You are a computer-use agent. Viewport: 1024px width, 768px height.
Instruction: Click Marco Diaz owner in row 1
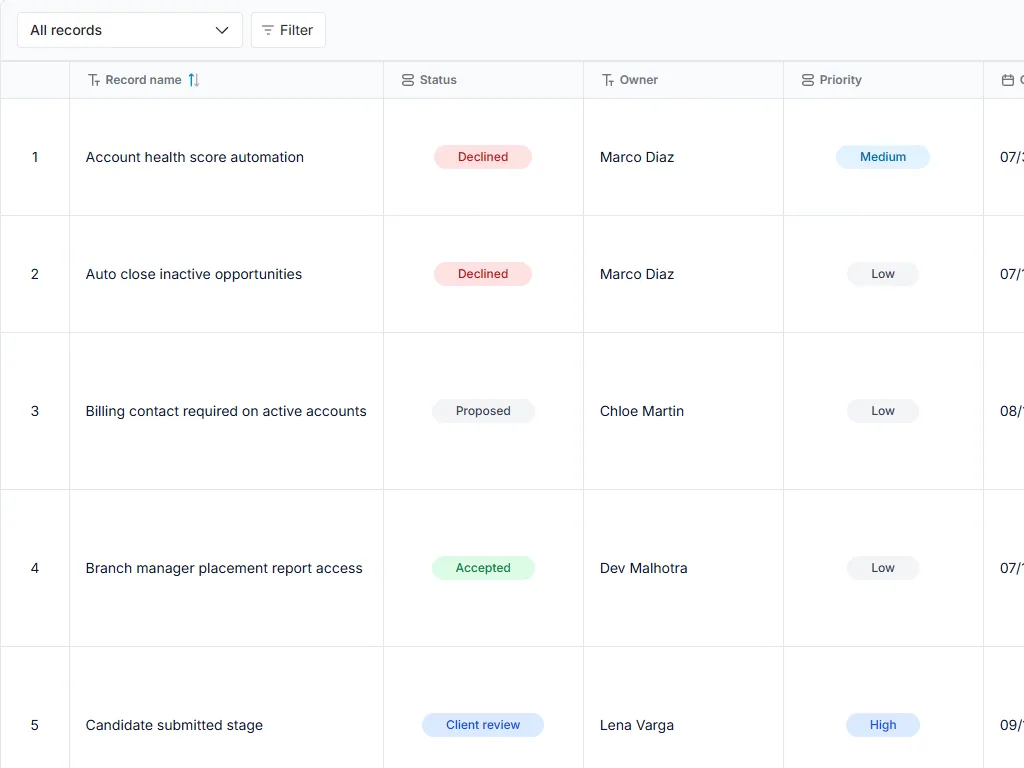637,157
